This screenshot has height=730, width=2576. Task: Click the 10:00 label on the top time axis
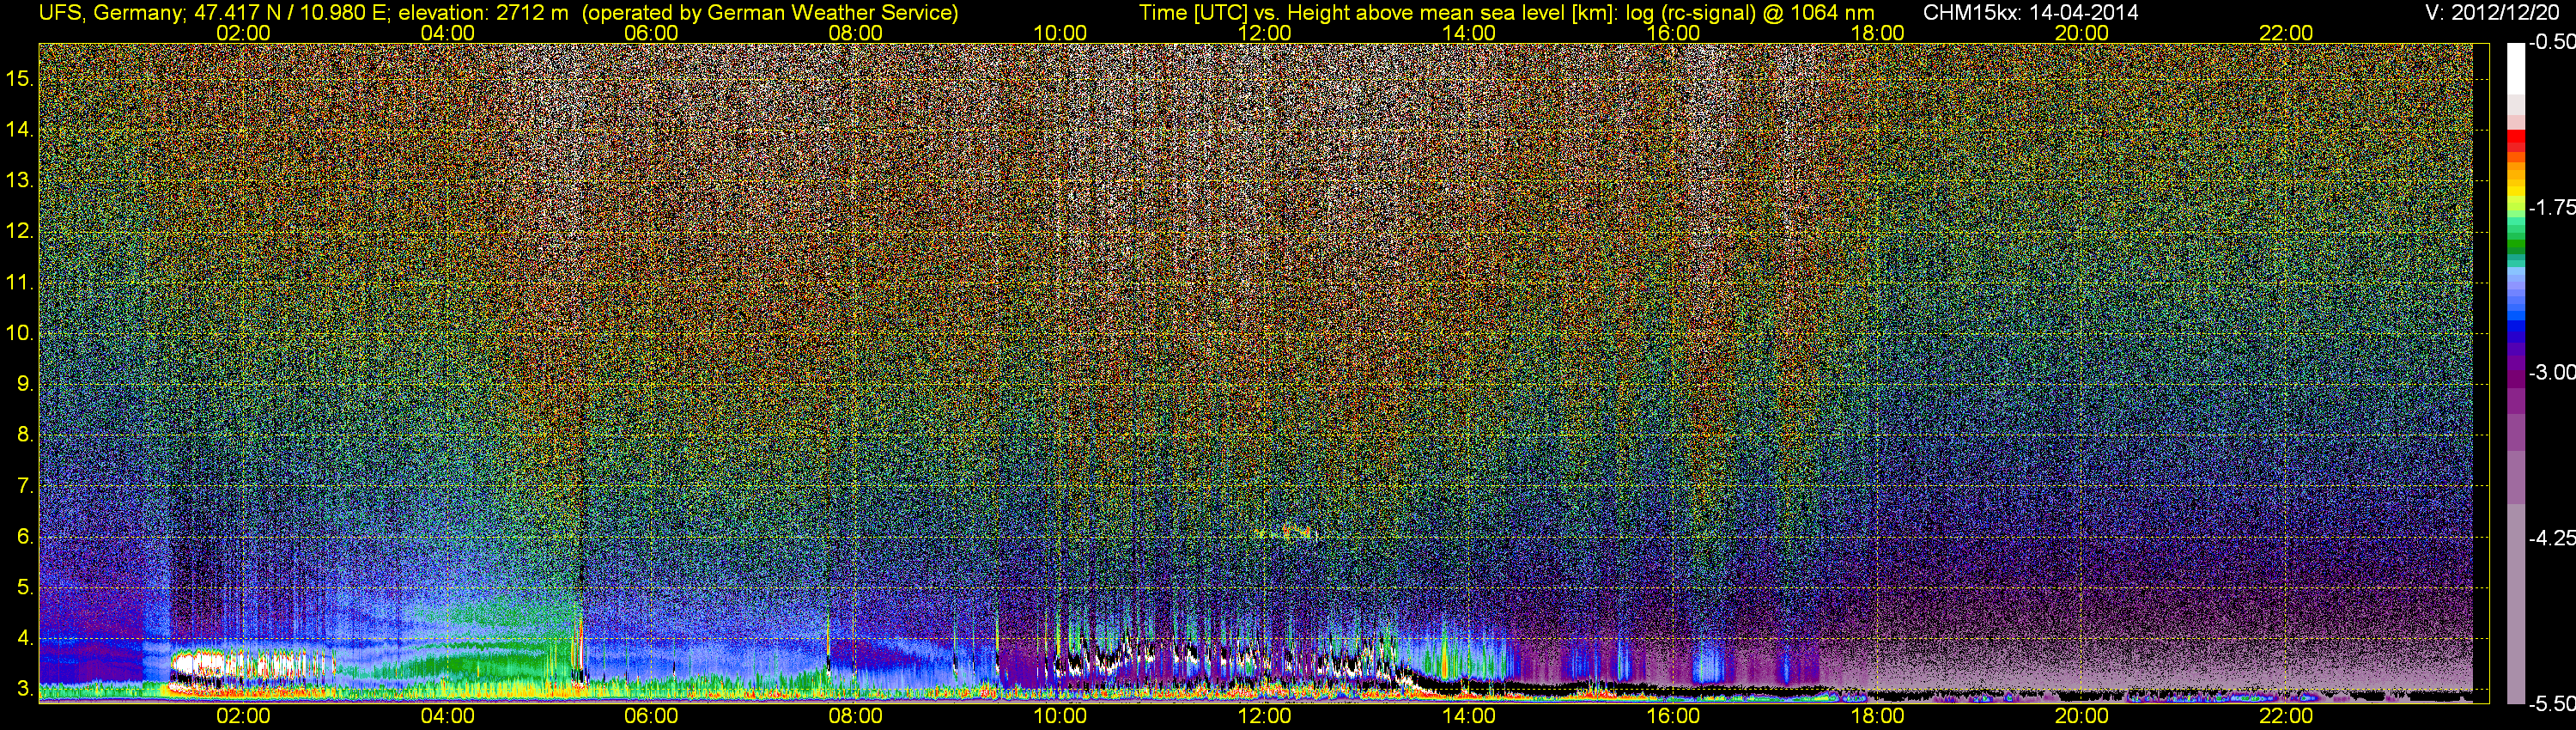[x=1060, y=33]
